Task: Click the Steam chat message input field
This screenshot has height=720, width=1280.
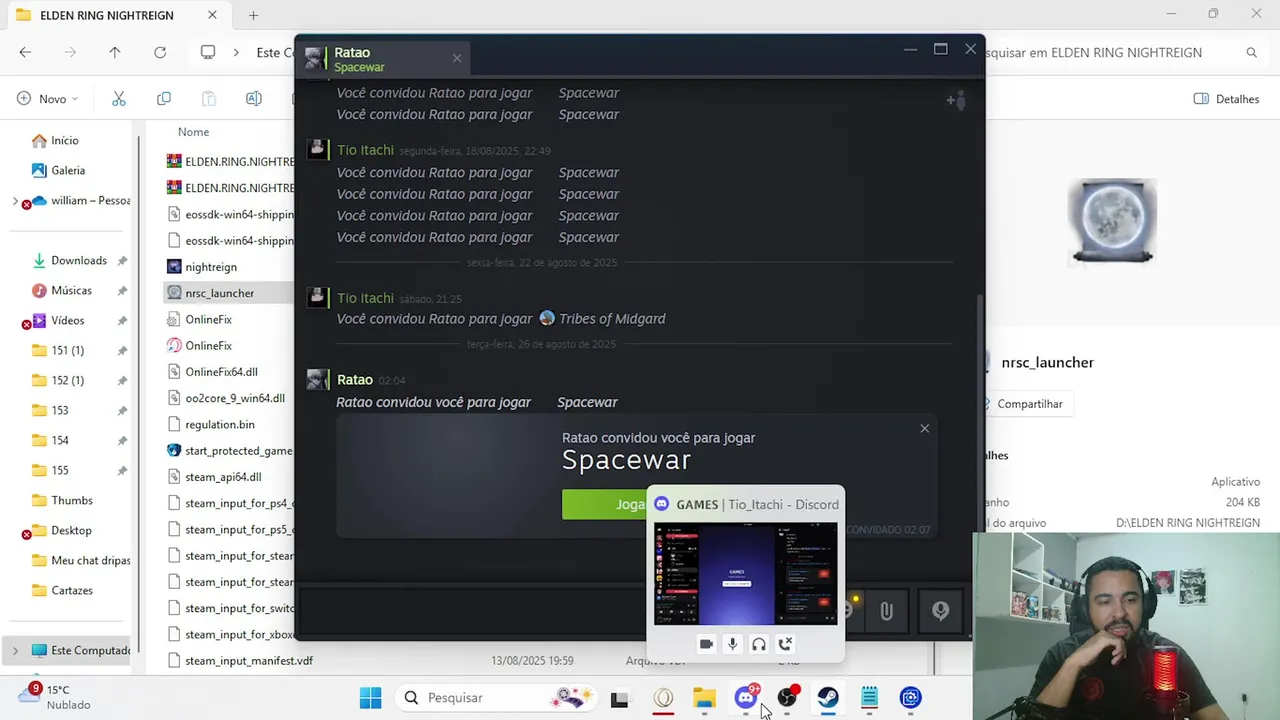Action: (473, 609)
